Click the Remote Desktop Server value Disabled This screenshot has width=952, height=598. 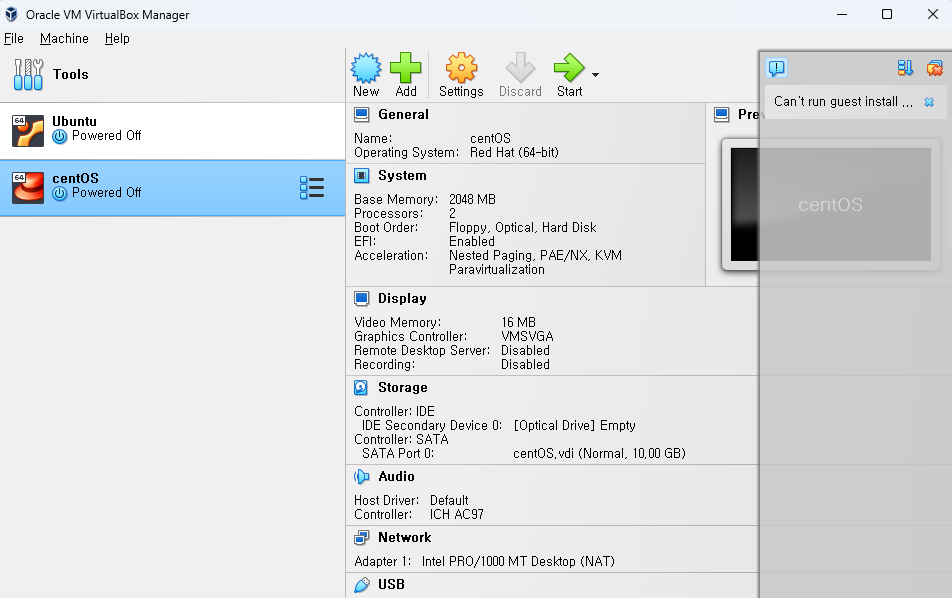525,350
